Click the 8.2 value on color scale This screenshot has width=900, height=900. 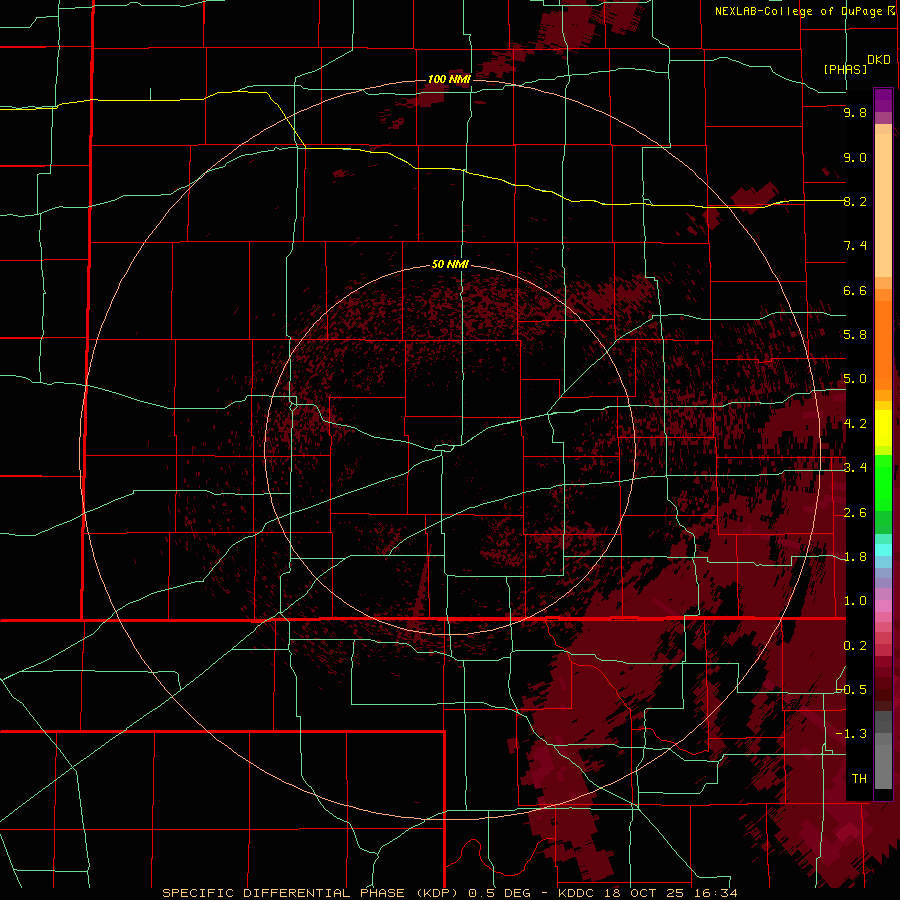[855, 201]
